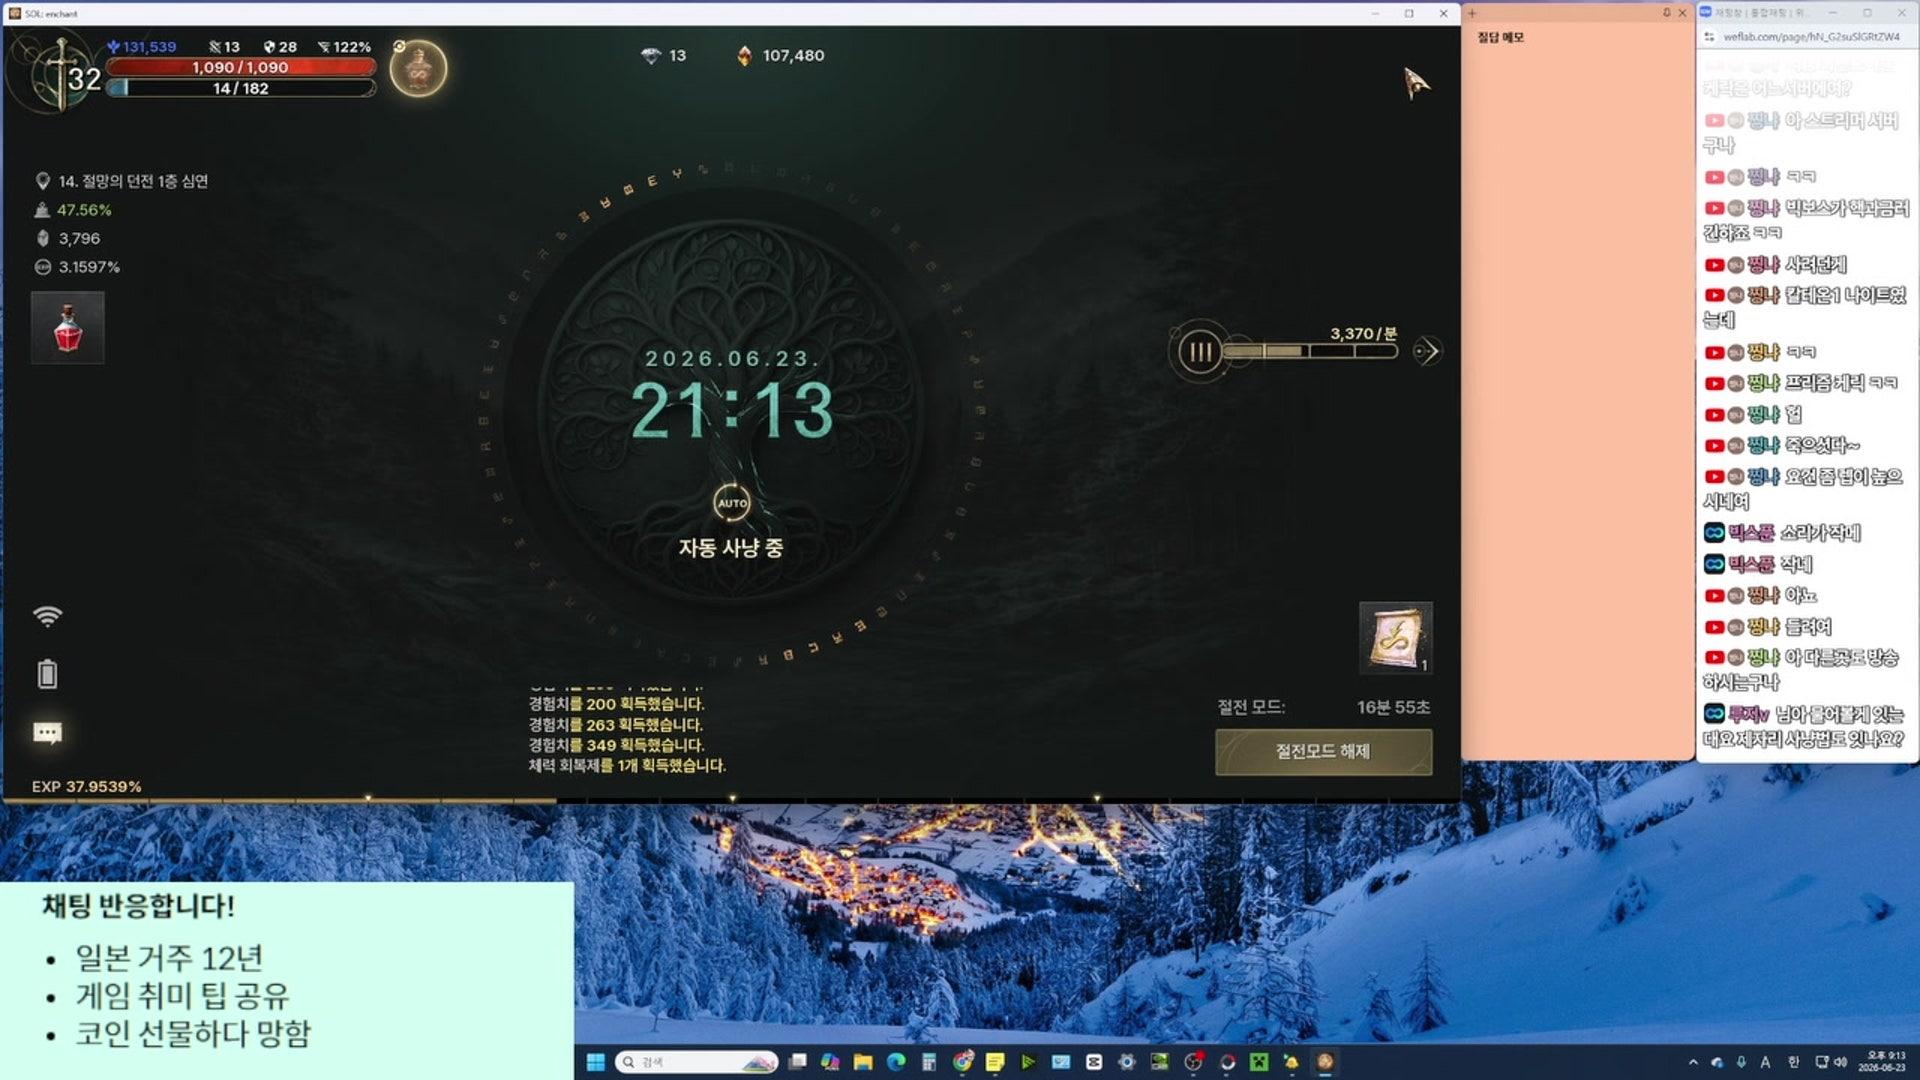The width and height of the screenshot is (1920, 1080).
Task: Expand the system tray hidden icons chevron
Action: tap(1693, 1062)
